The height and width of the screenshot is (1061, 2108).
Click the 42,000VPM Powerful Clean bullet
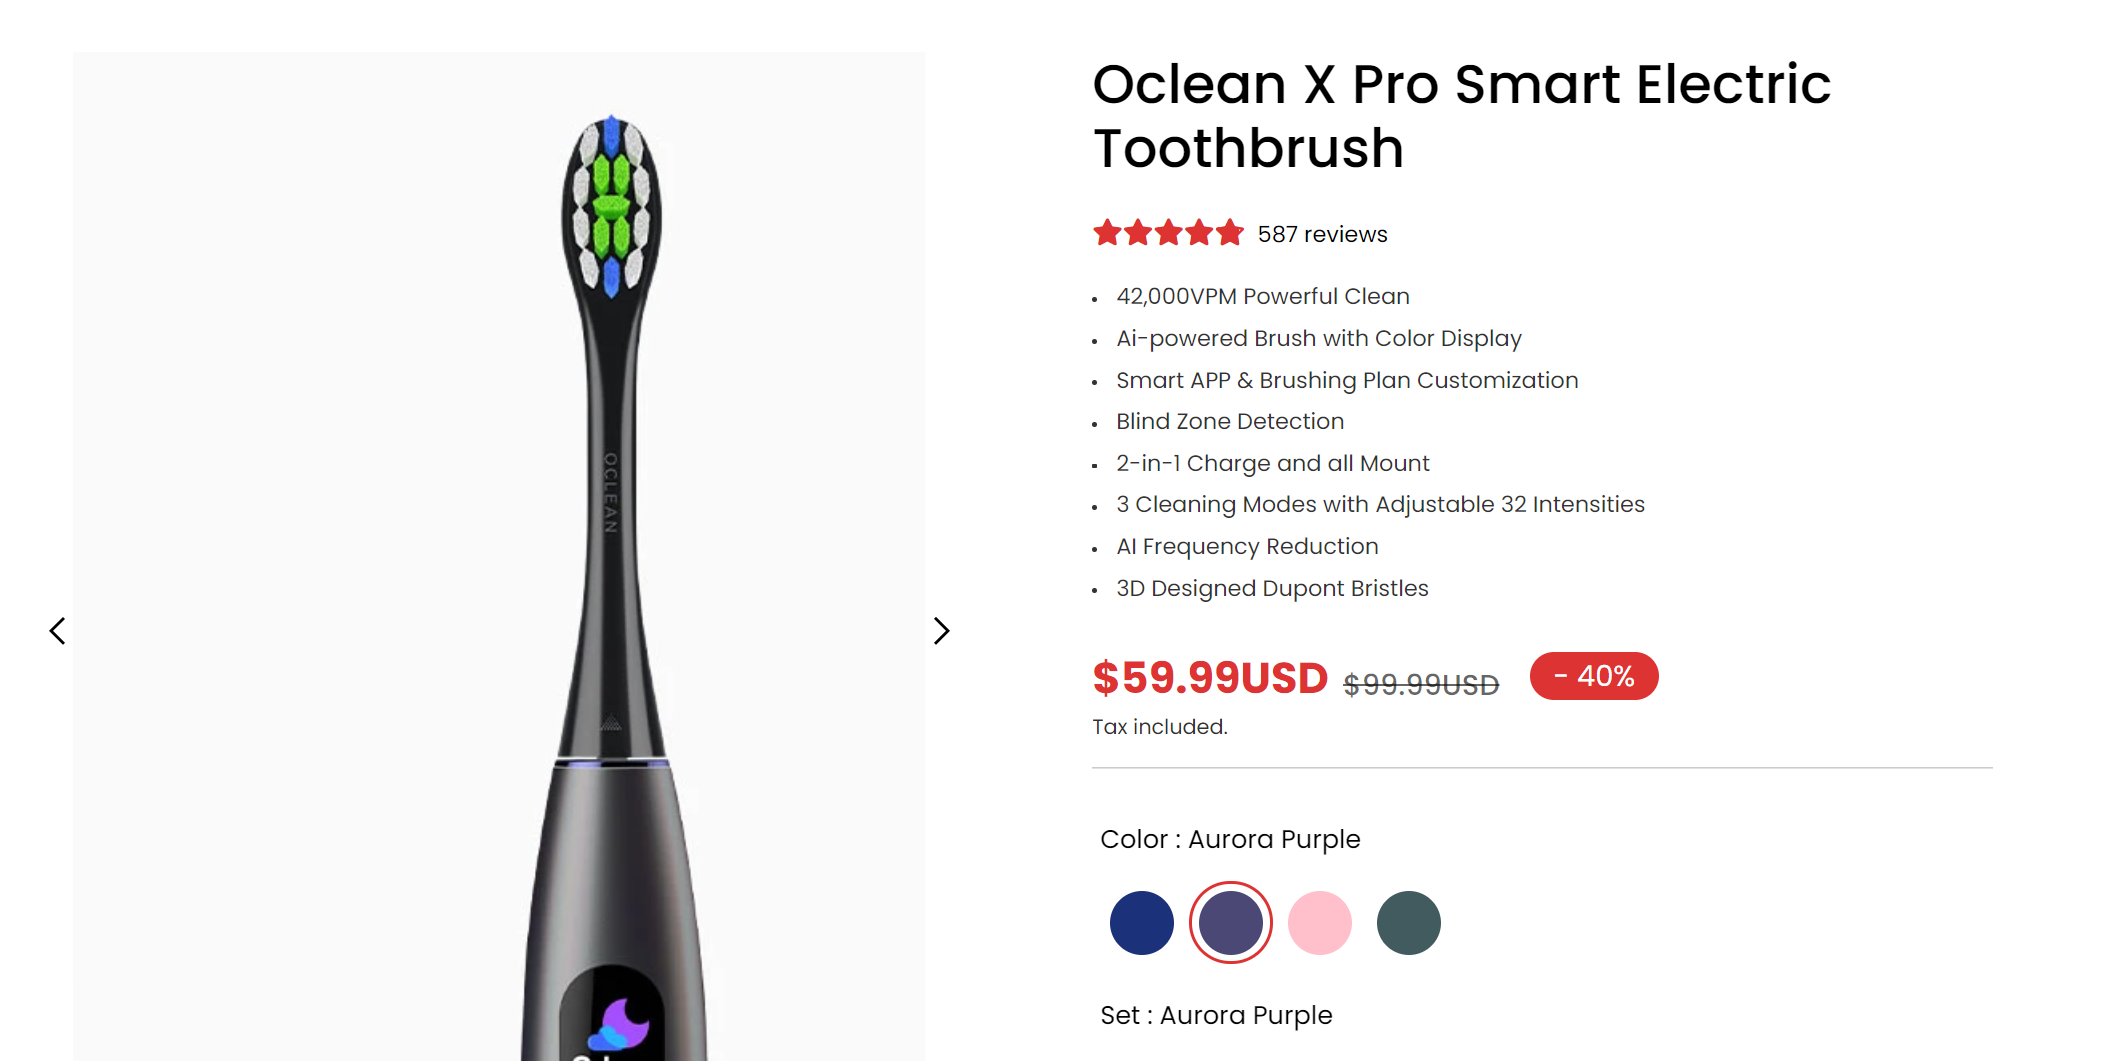1263,296
